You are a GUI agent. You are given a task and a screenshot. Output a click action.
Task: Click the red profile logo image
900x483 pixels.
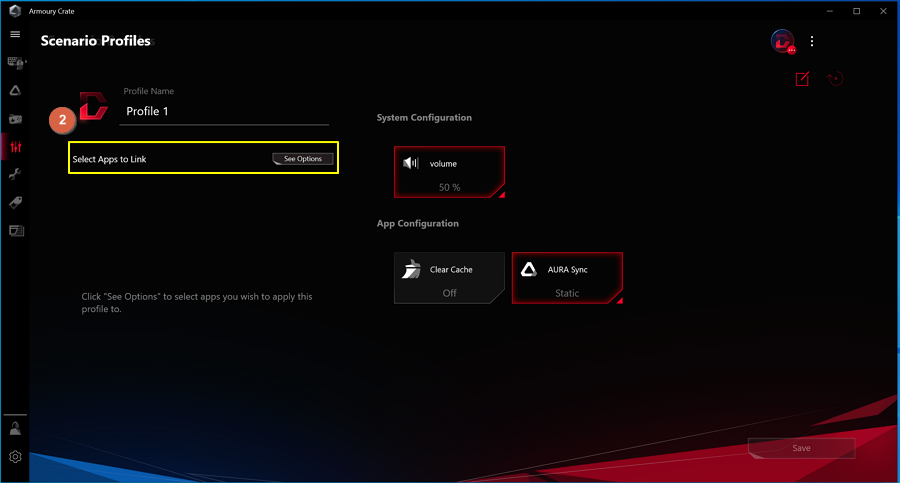93,106
